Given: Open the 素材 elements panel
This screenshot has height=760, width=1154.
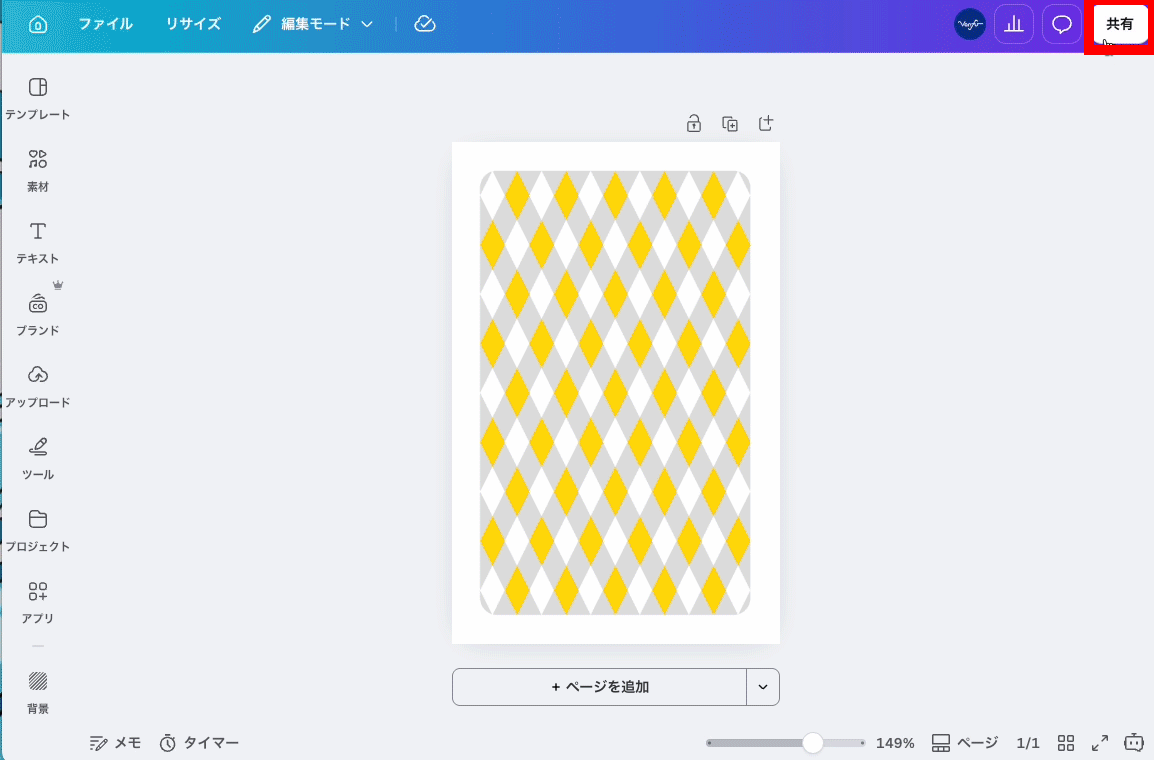Looking at the screenshot, I should point(38,171).
